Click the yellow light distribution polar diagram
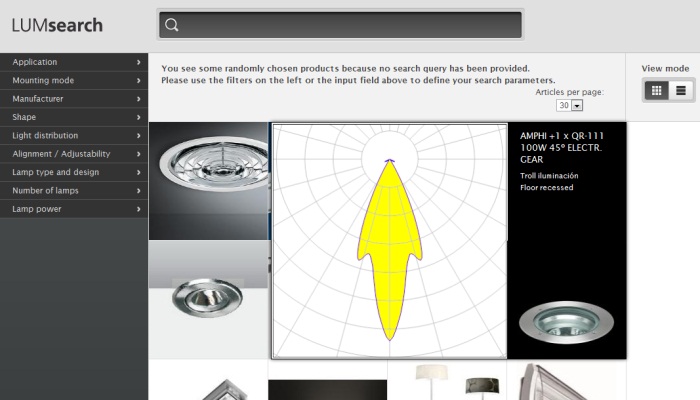 [x=389, y=241]
